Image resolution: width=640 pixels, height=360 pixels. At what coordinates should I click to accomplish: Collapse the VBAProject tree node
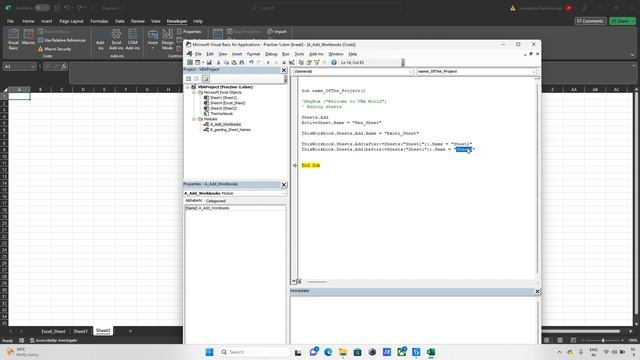188,87
